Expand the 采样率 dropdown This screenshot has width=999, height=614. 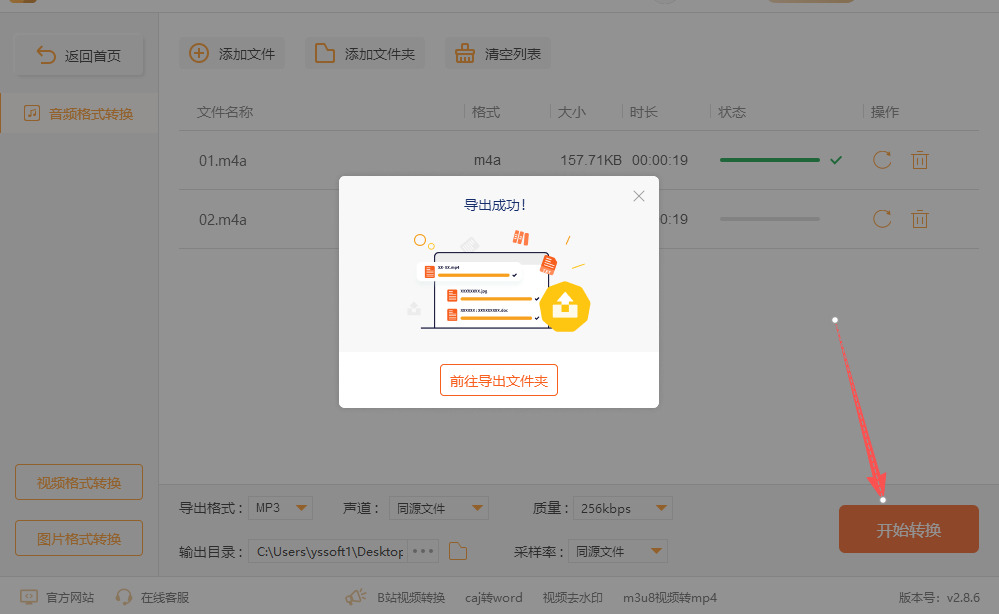pyautogui.click(x=618, y=551)
